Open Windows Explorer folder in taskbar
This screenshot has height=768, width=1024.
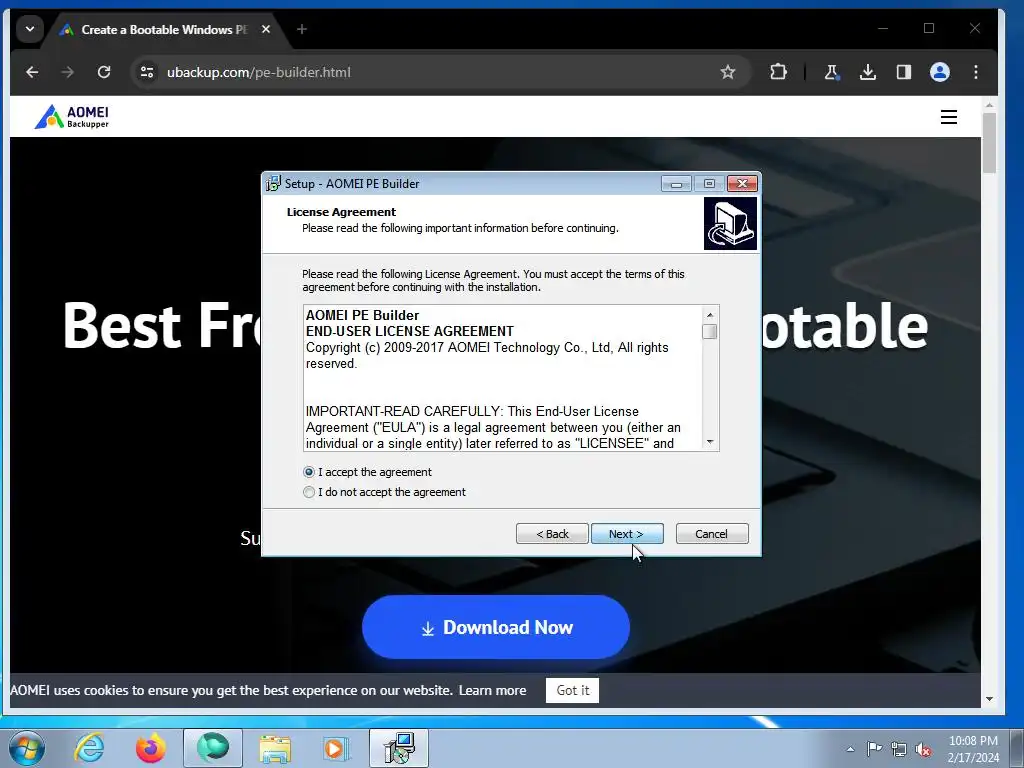(275, 748)
